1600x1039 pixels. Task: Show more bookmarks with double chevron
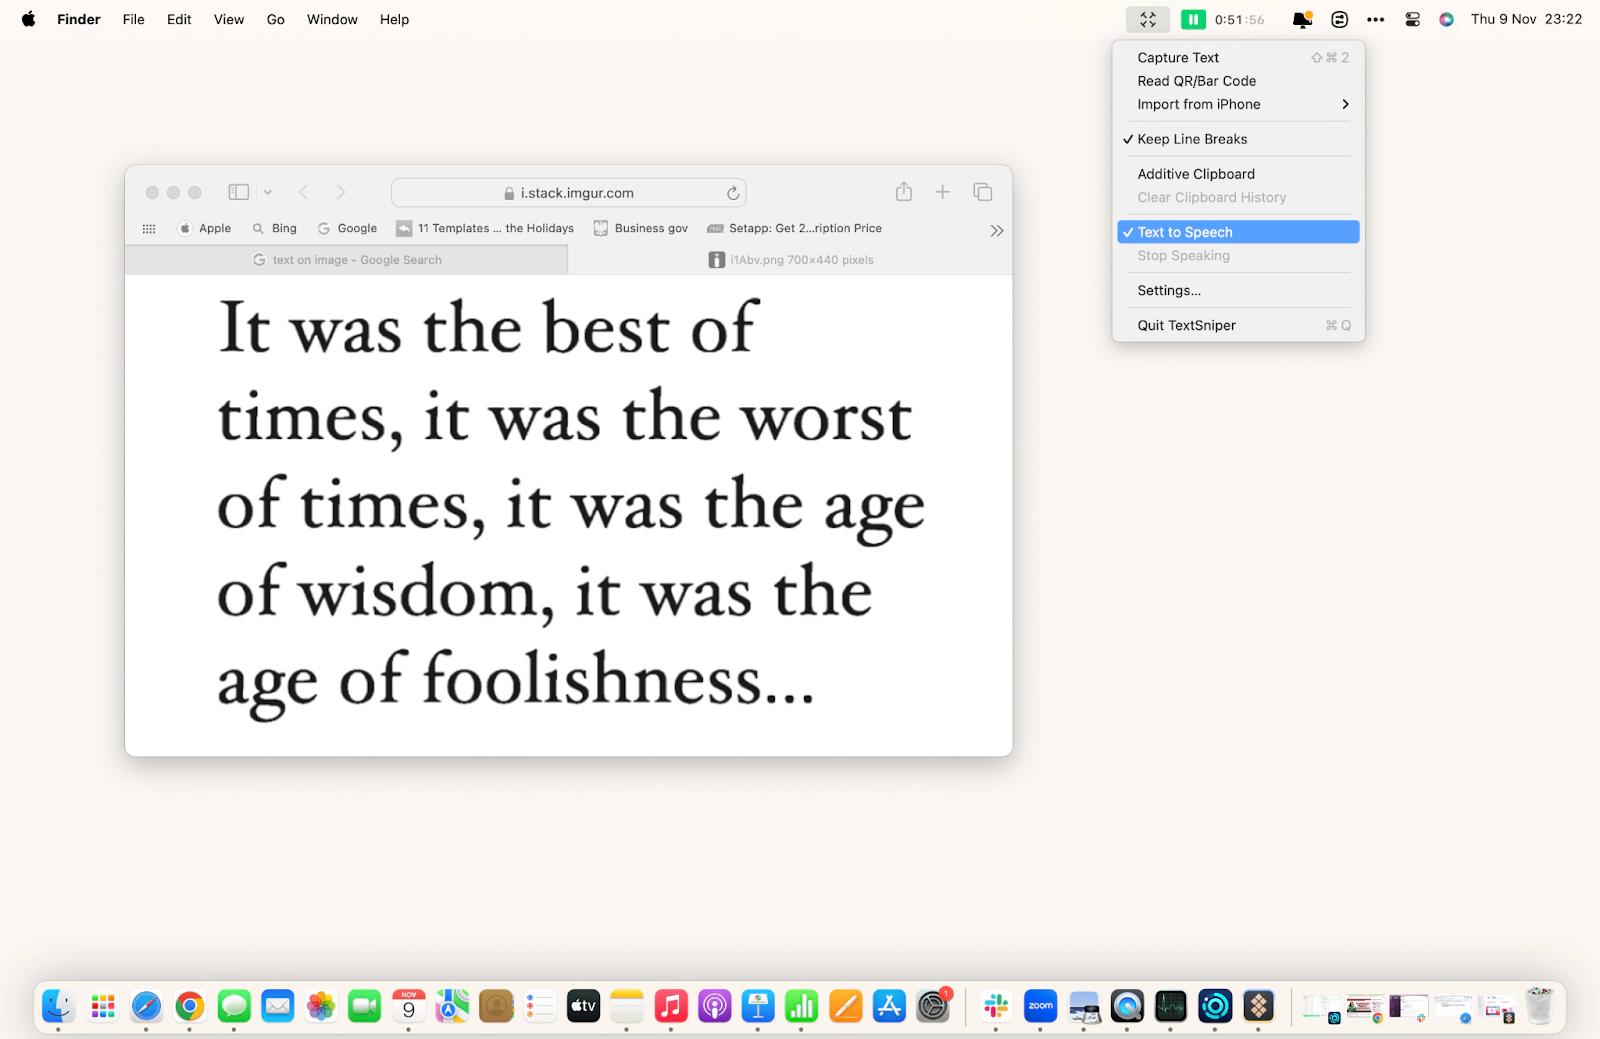click(x=996, y=231)
